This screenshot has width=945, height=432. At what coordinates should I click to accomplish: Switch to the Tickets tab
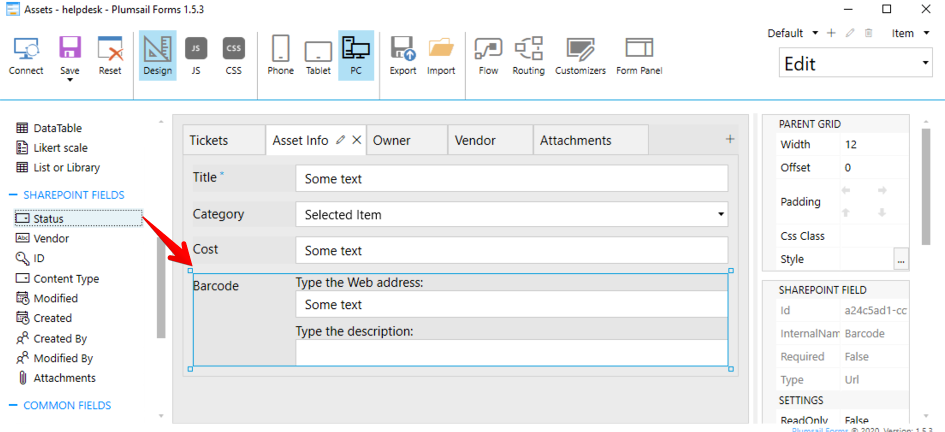[224, 140]
